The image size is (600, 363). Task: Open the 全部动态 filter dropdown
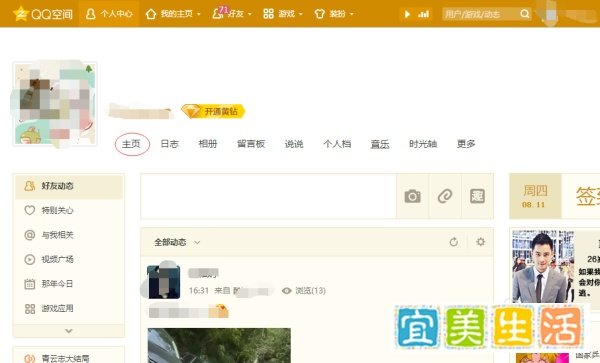[177, 243]
